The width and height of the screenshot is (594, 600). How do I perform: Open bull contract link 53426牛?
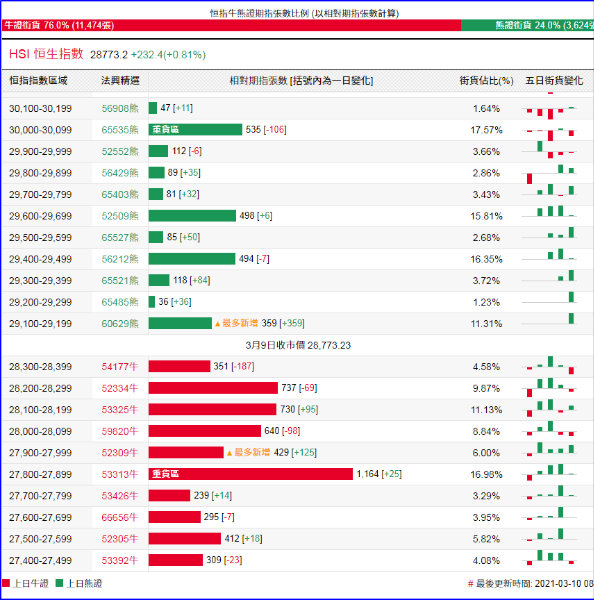point(119,496)
